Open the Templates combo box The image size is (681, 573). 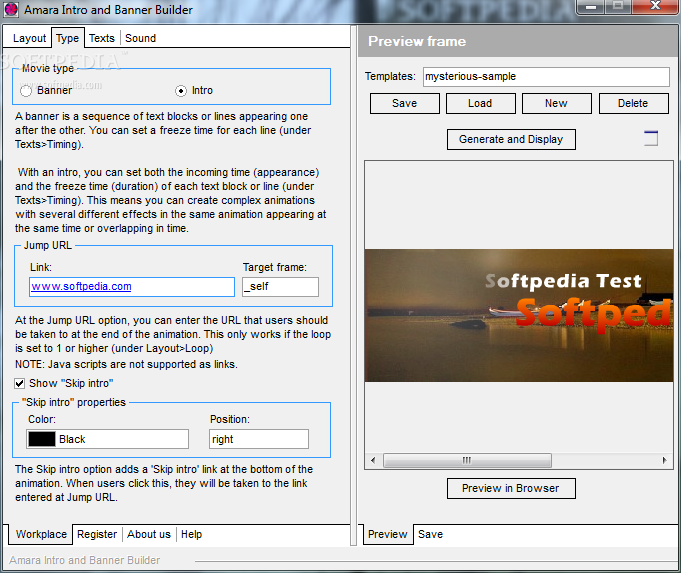tap(546, 76)
